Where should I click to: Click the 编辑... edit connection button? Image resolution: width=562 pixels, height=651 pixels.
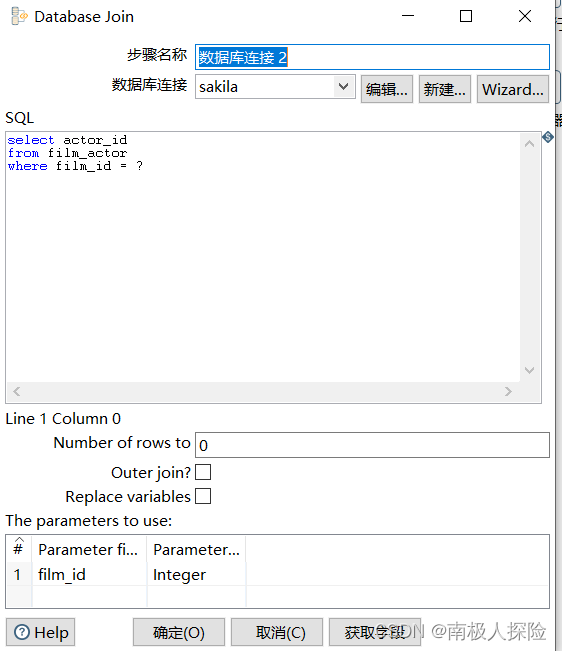coord(387,89)
